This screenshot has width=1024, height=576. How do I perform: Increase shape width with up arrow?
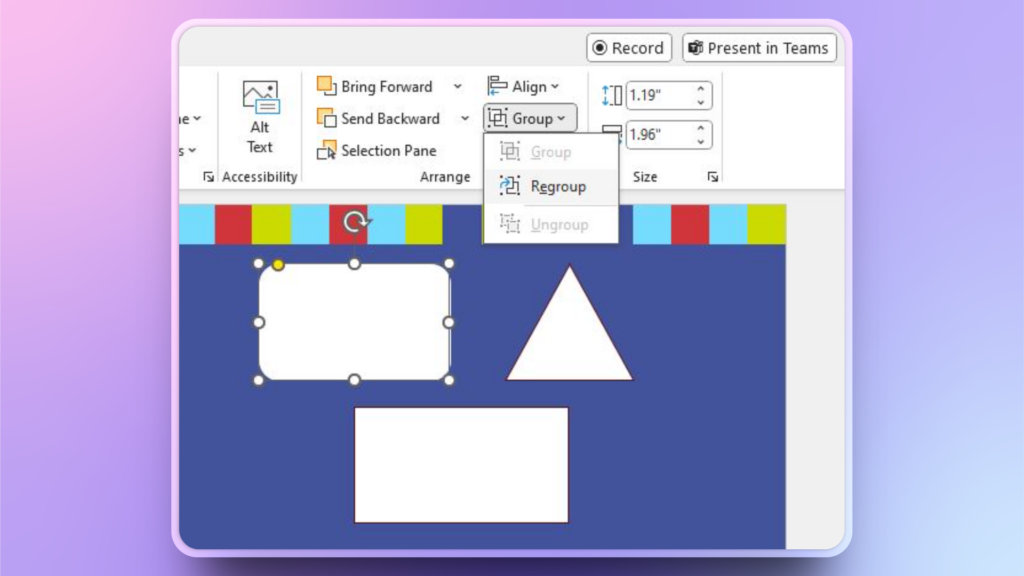click(701, 128)
